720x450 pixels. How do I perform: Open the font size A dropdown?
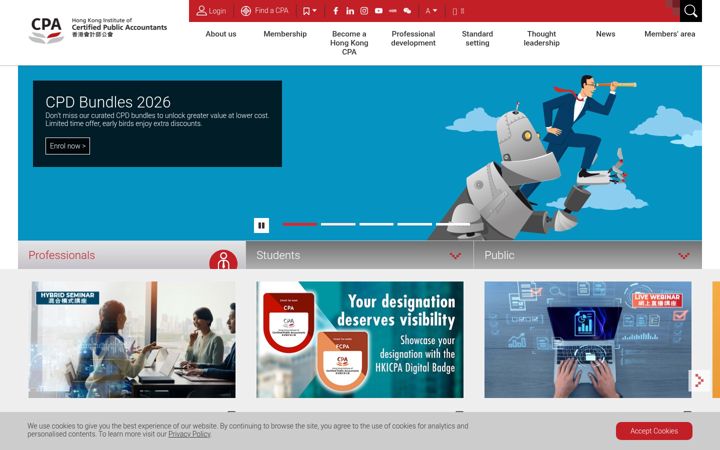[431, 11]
